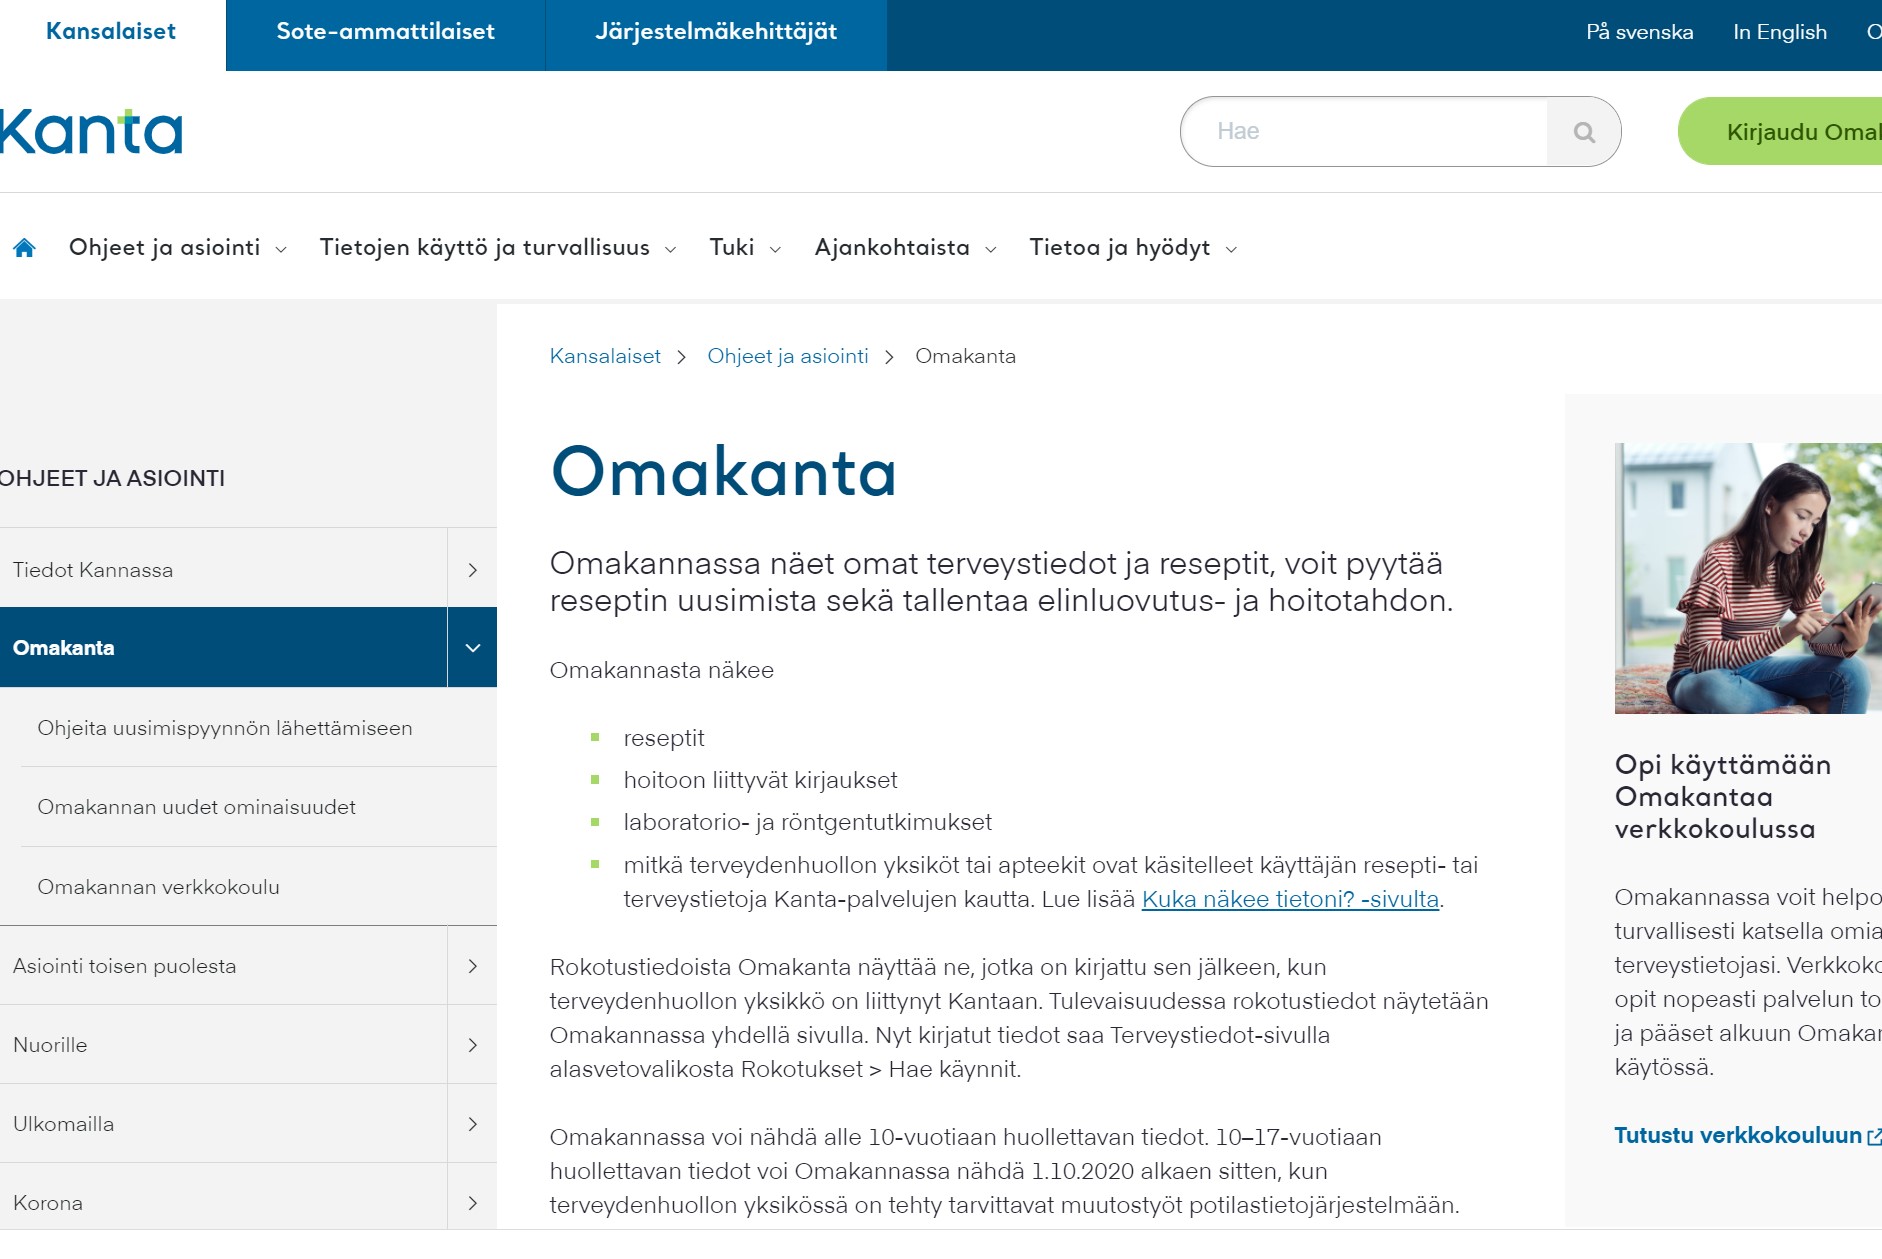The width and height of the screenshot is (1882, 1259).
Task: Expand the Nuorille sidebar arrow
Action: tap(473, 1045)
